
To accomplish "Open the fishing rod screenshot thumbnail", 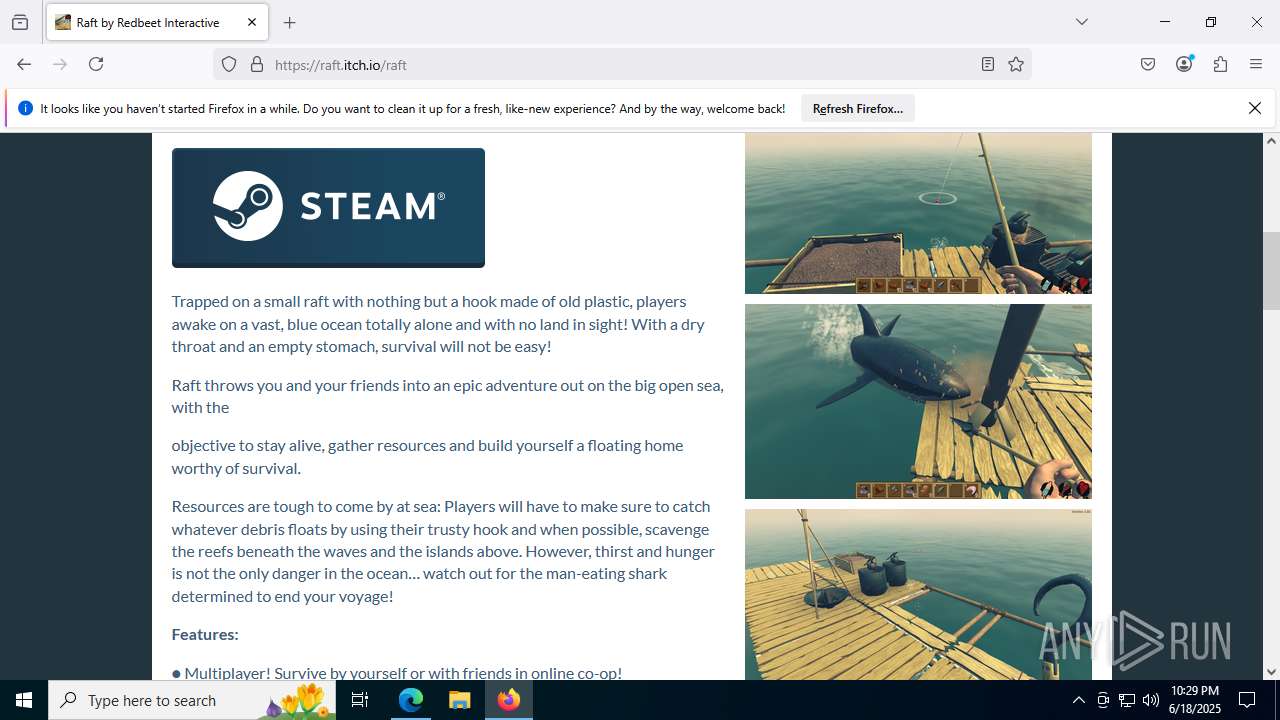I will pyautogui.click(x=918, y=213).
